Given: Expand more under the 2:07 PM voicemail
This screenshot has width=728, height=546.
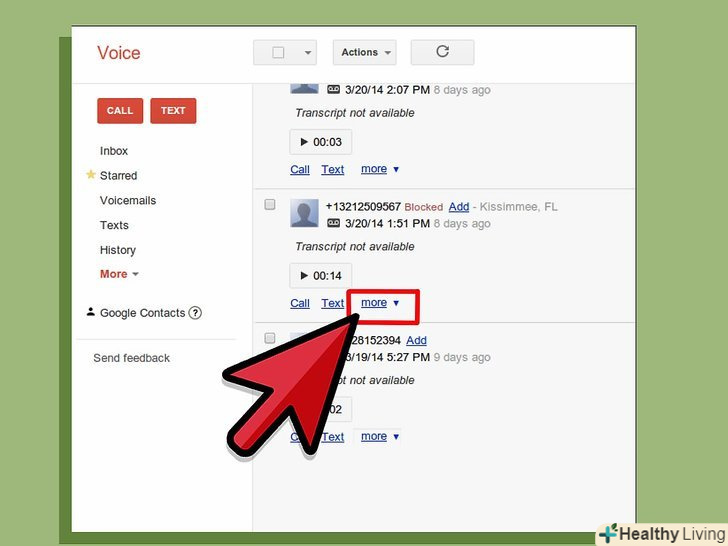Looking at the screenshot, I should (380, 169).
